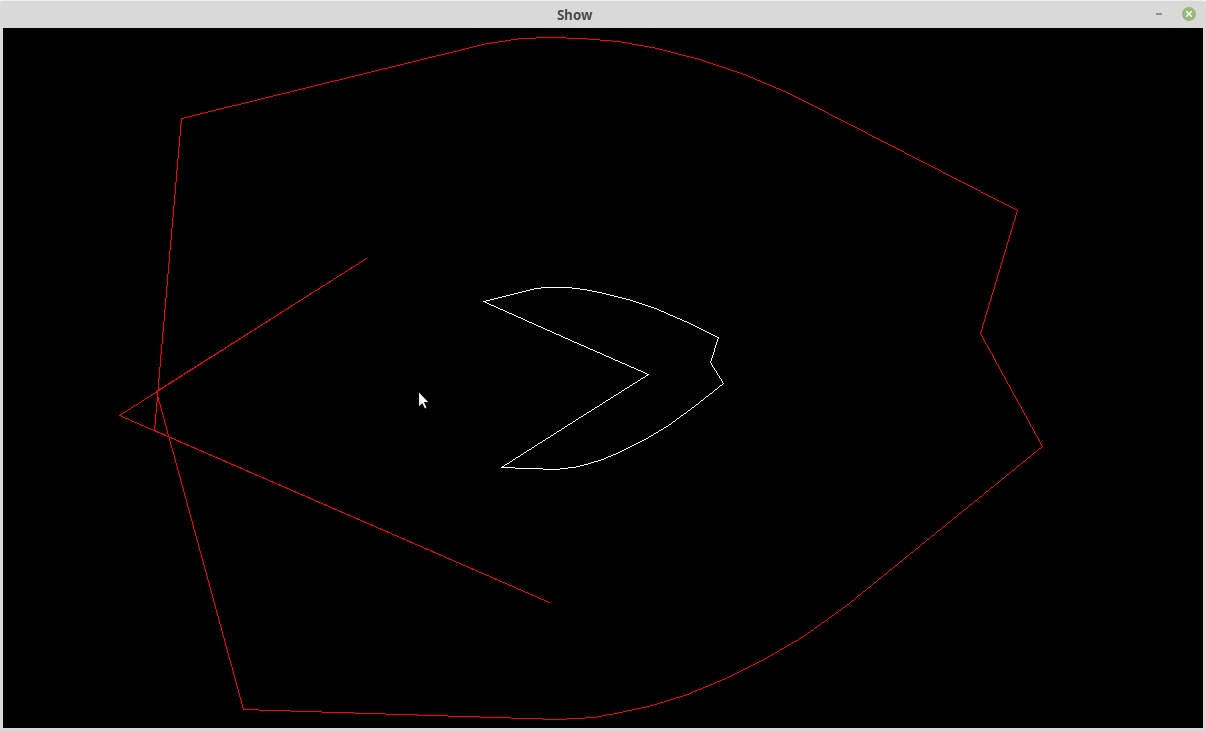The height and width of the screenshot is (731, 1206).
Task: Click the "Show" window title text
Action: pos(575,15)
